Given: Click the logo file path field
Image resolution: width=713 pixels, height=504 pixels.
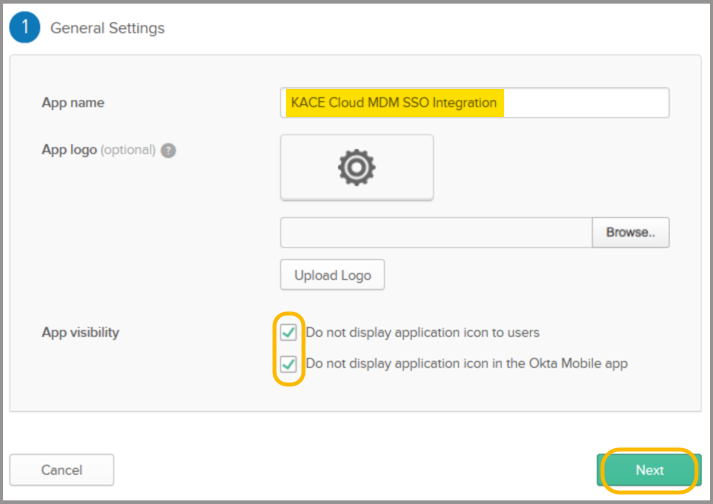Looking at the screenshot, I should 436,232.
